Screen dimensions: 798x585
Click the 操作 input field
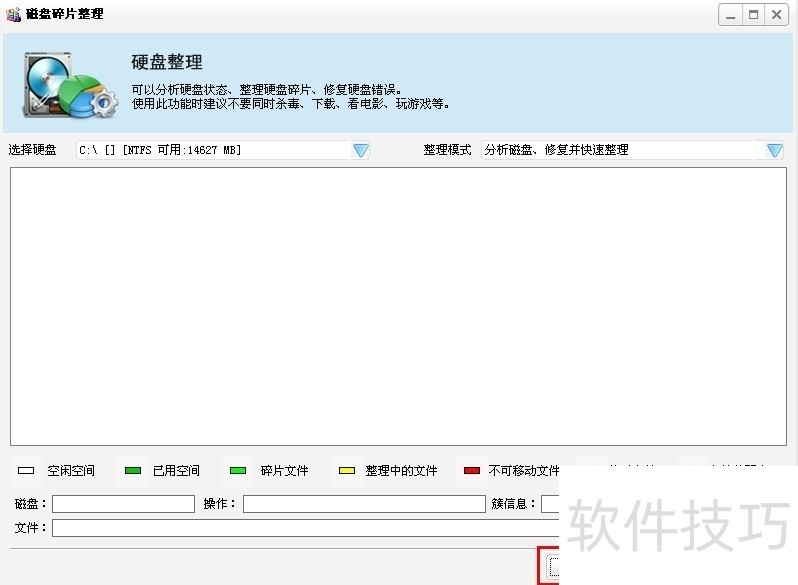[x=364, y=504]
